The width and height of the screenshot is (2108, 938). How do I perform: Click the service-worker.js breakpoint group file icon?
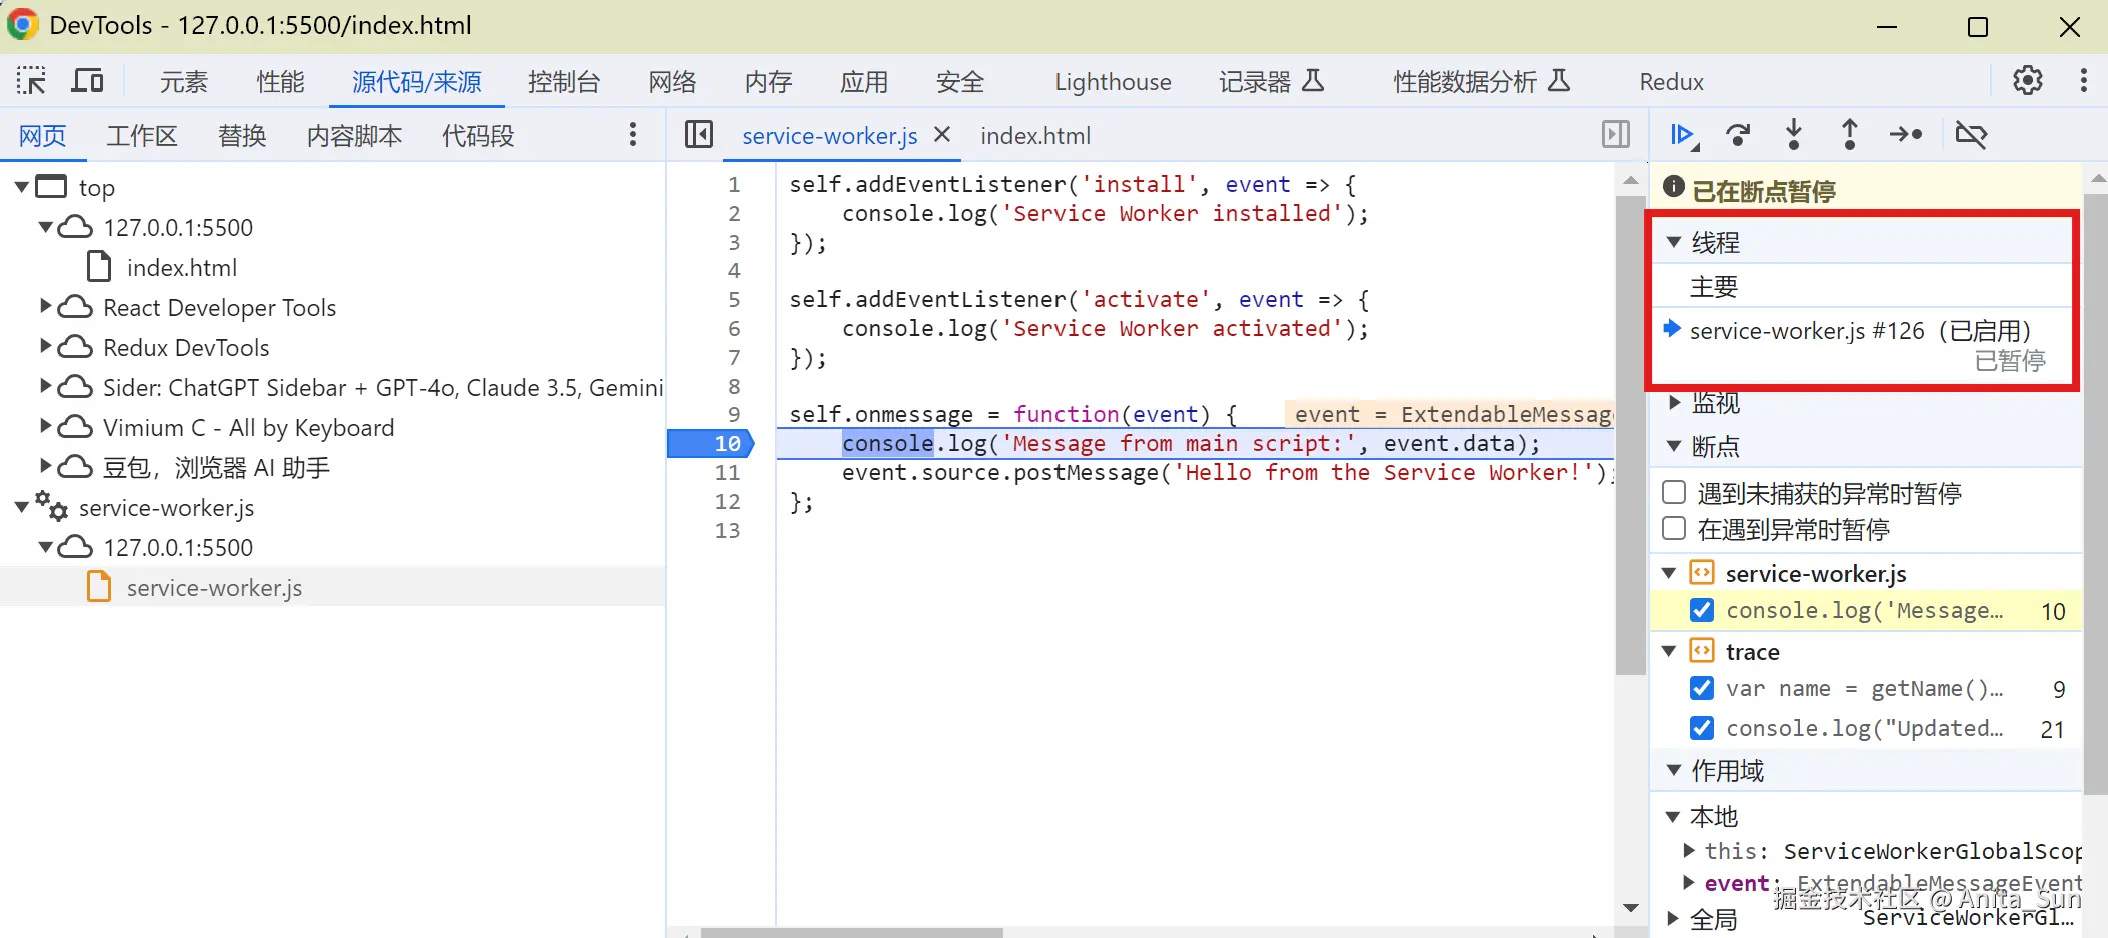point(1701,573)
